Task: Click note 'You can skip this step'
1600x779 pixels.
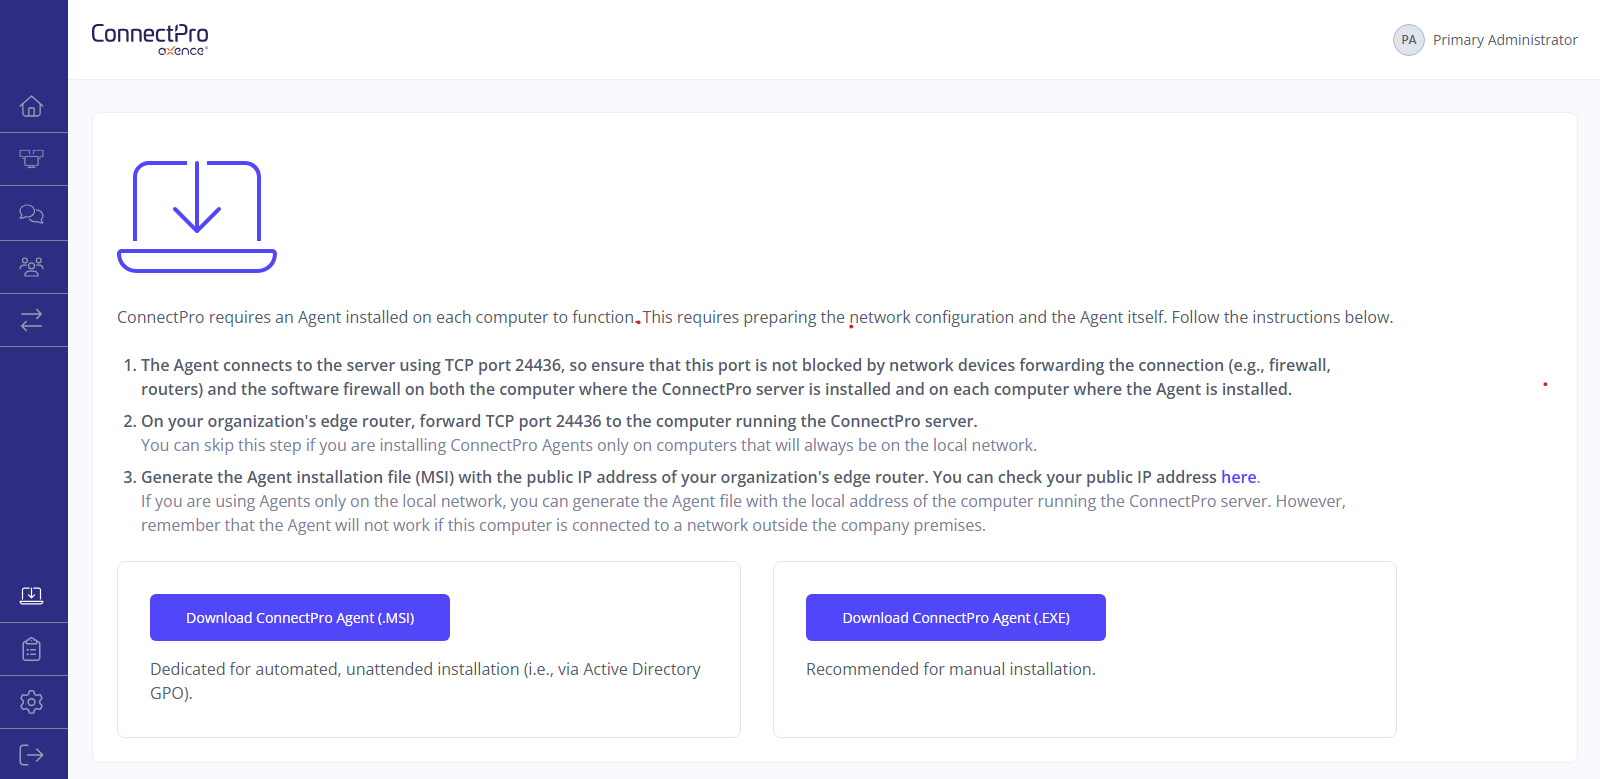Action: [x=589, y=445]
